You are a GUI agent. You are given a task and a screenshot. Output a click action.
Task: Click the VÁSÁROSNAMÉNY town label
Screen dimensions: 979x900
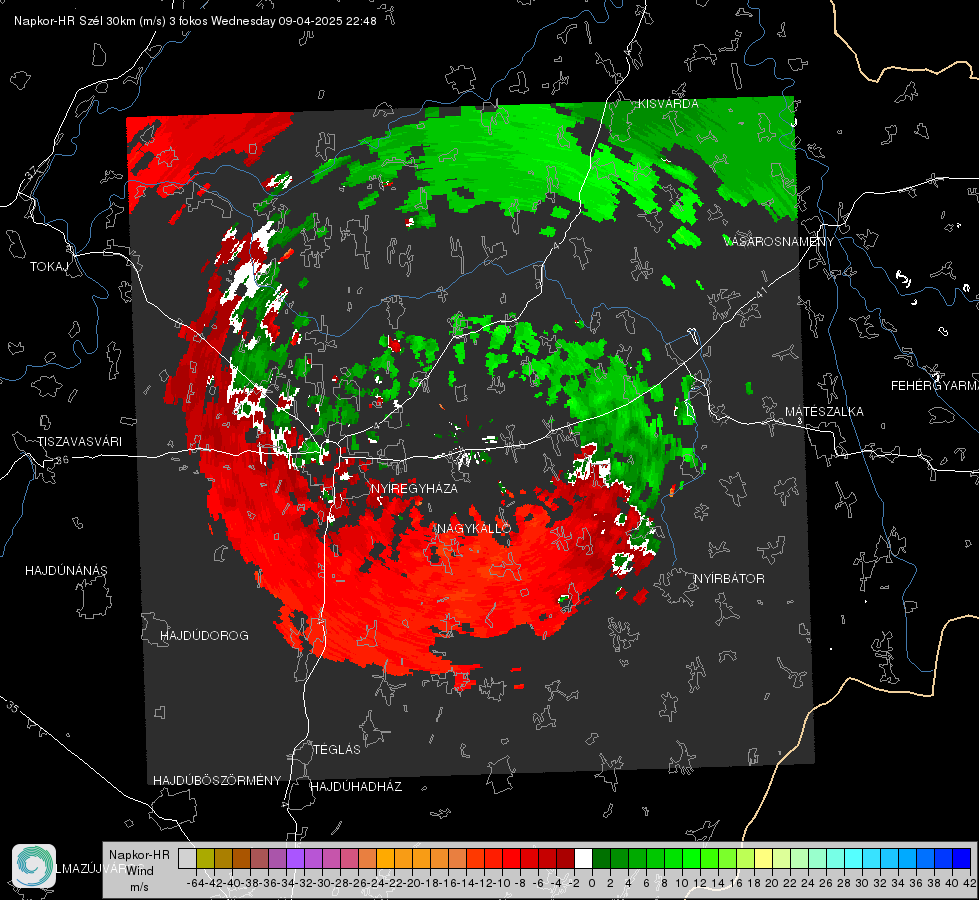tap(779, 241)
